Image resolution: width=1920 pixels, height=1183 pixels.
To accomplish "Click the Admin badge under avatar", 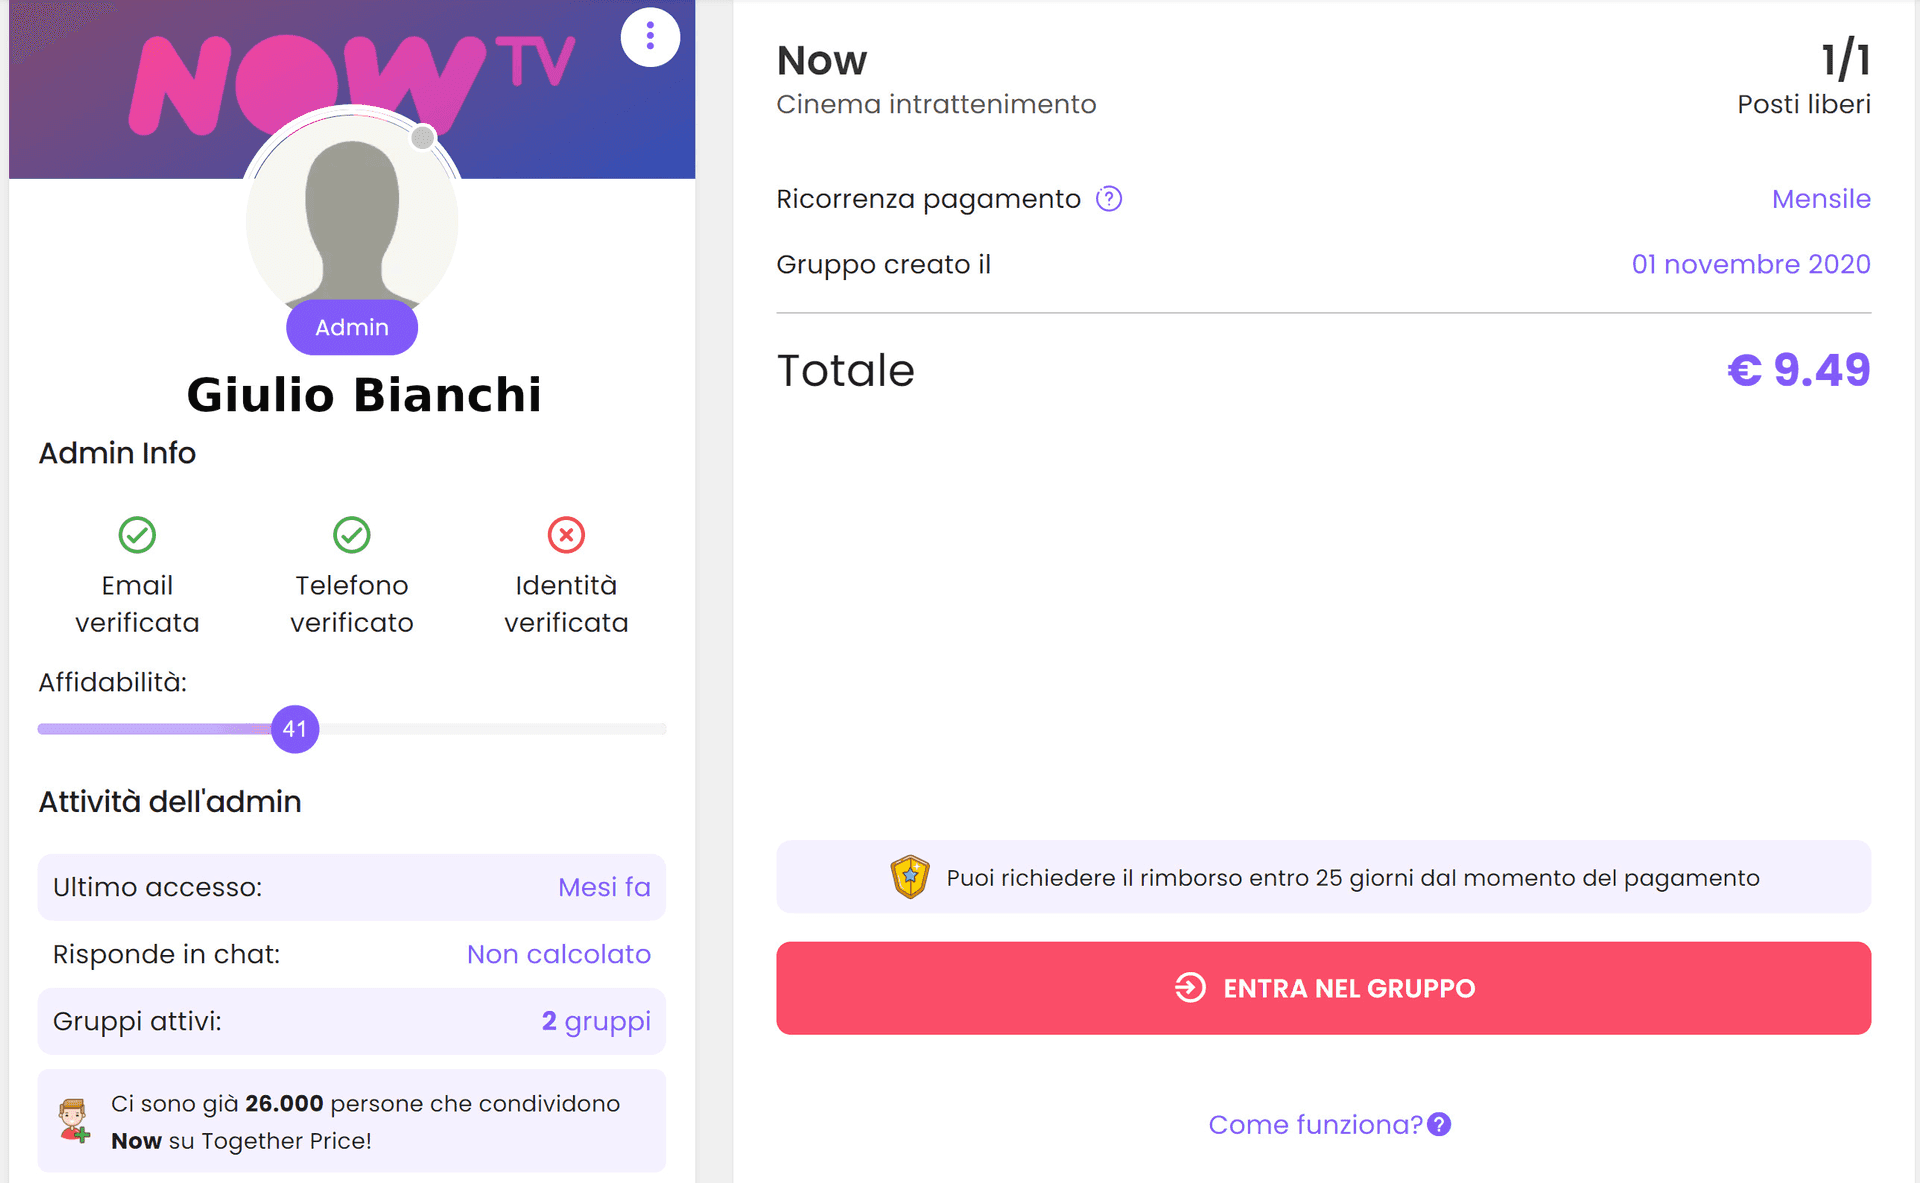I will pyautogui.click(x=352, y=327).
